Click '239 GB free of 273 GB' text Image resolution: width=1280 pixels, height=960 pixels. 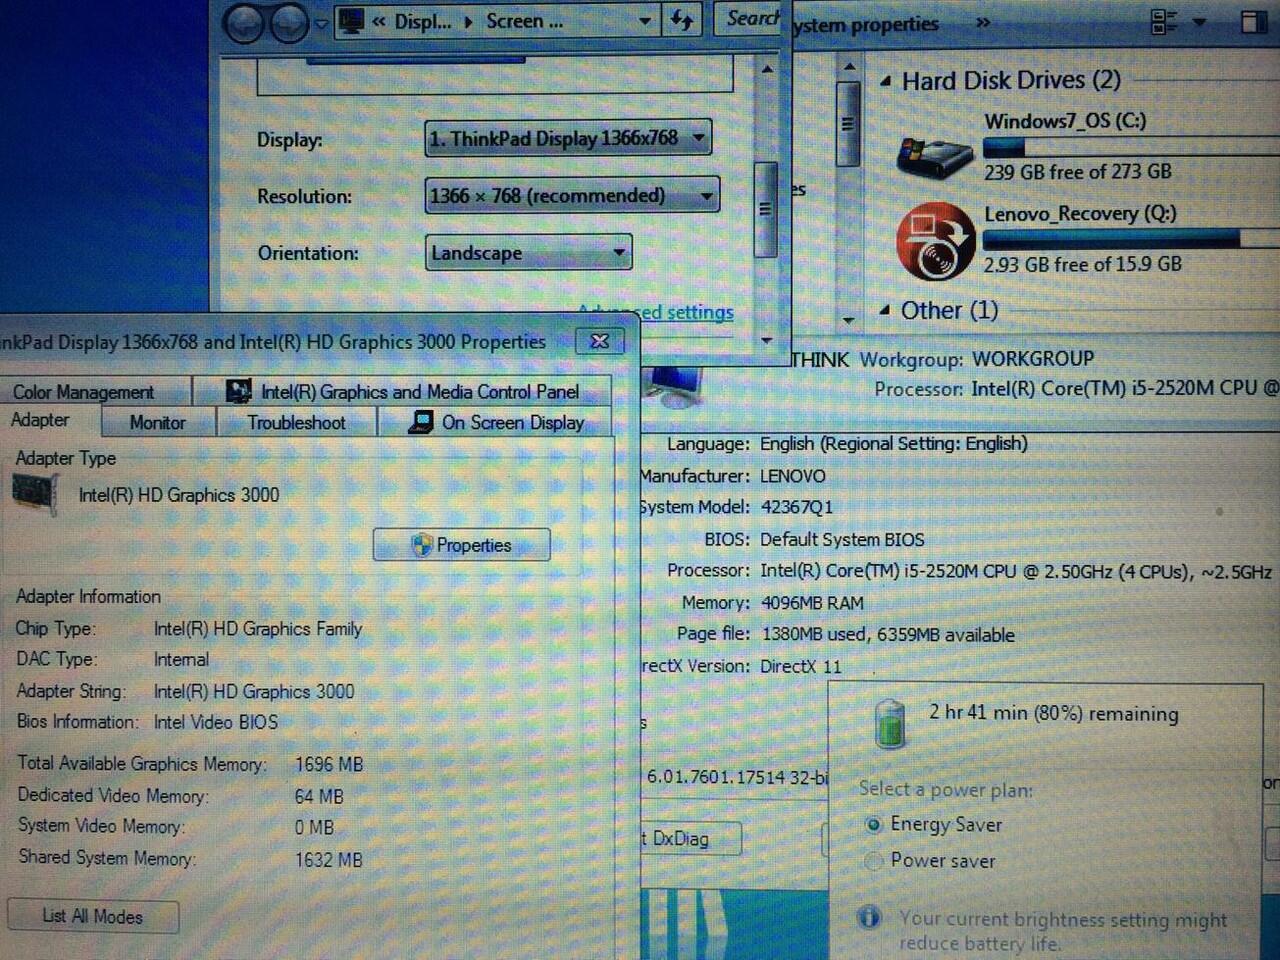pos(1078,172)
